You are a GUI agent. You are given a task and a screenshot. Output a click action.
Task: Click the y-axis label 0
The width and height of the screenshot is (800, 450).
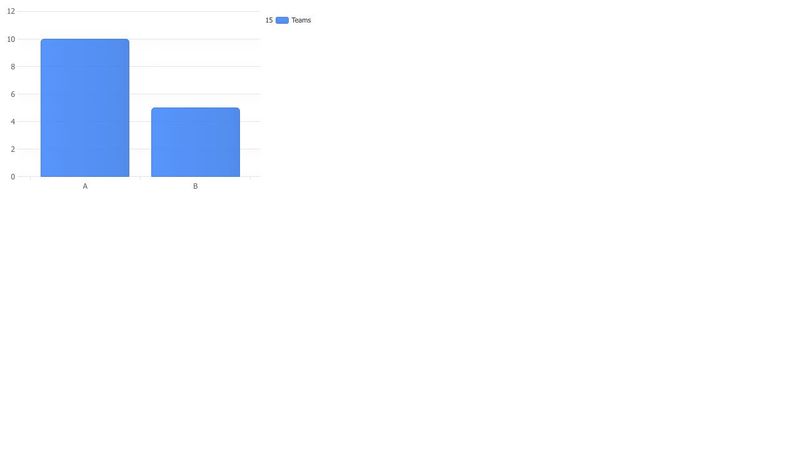(13, 177)
